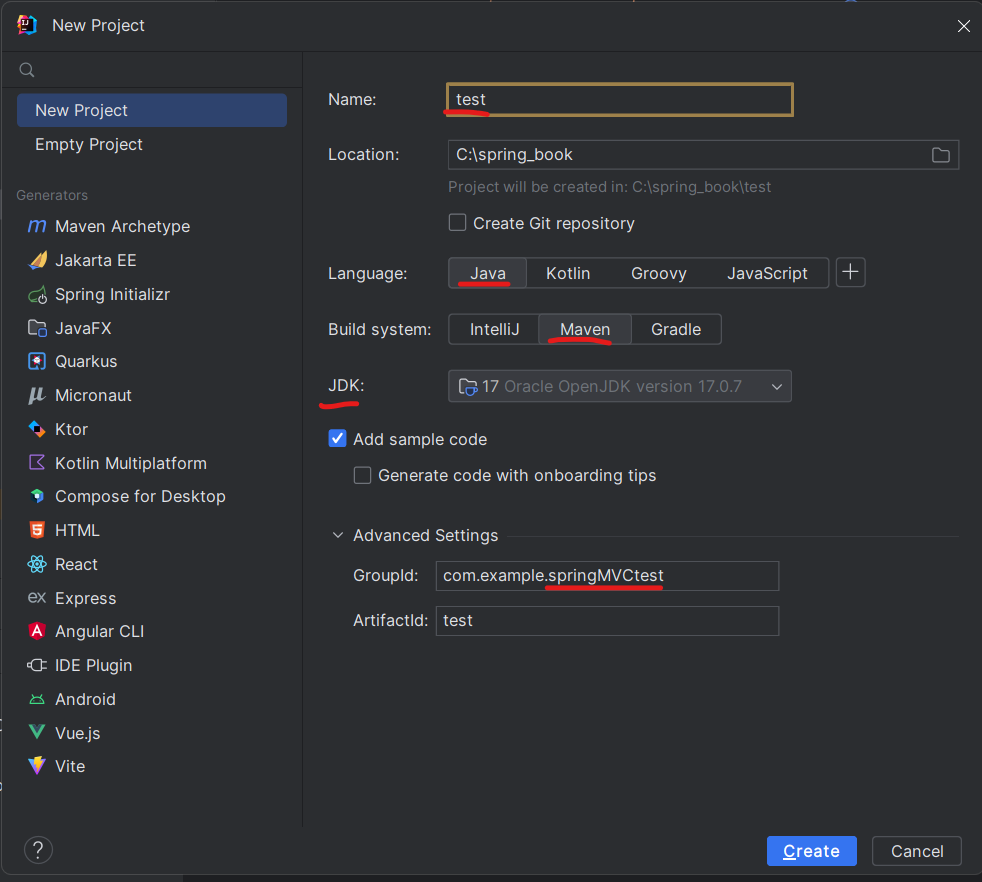
Task: Close the New Project dialog
Action: [x=963, y=26]
